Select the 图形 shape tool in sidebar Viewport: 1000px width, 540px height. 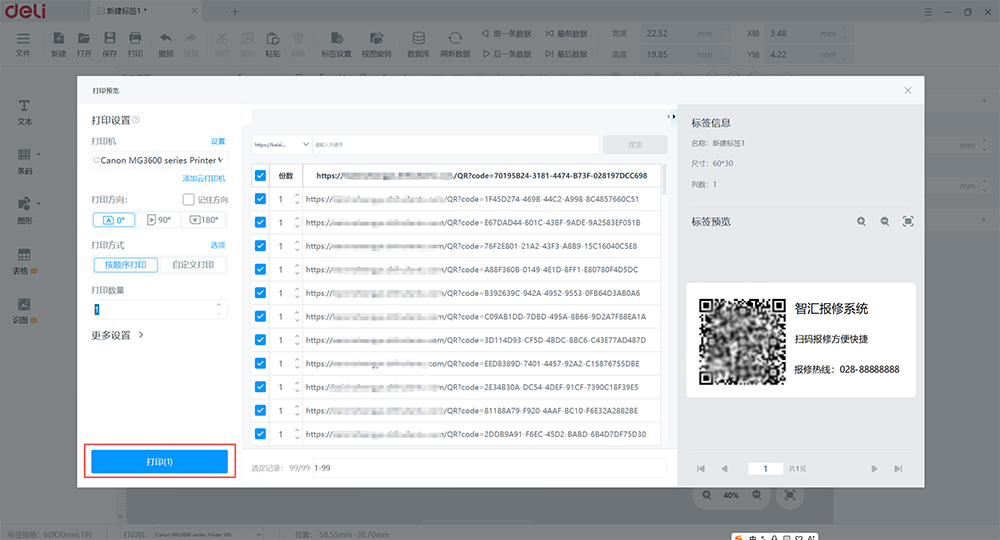[24, 210]
